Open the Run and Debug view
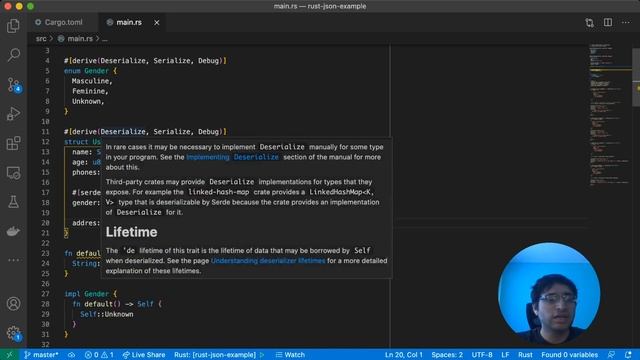640x360 pixels. coord(13,114)
